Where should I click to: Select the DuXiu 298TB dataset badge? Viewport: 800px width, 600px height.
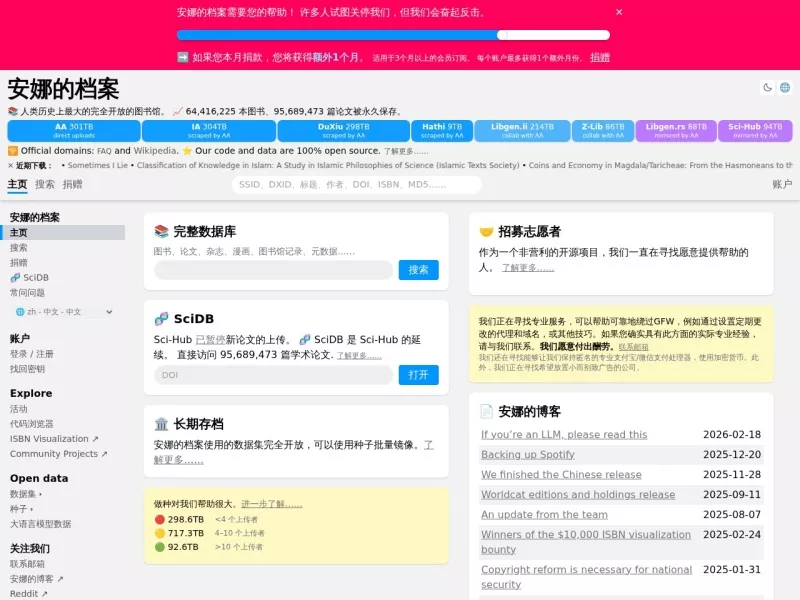[344, 131]
